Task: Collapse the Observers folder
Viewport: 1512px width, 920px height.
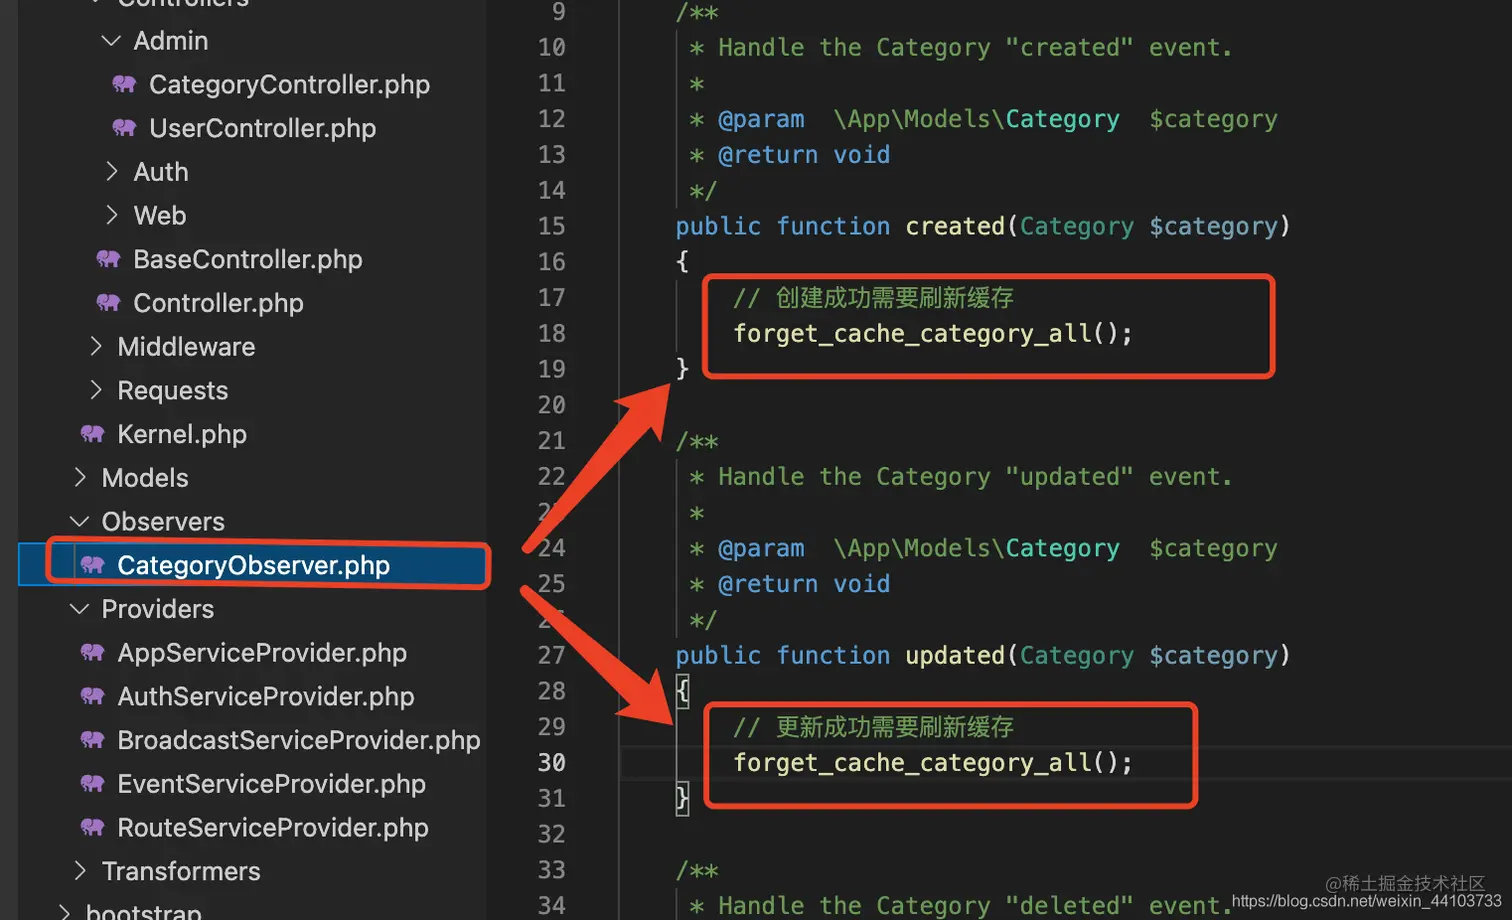Action: [79, 521]
